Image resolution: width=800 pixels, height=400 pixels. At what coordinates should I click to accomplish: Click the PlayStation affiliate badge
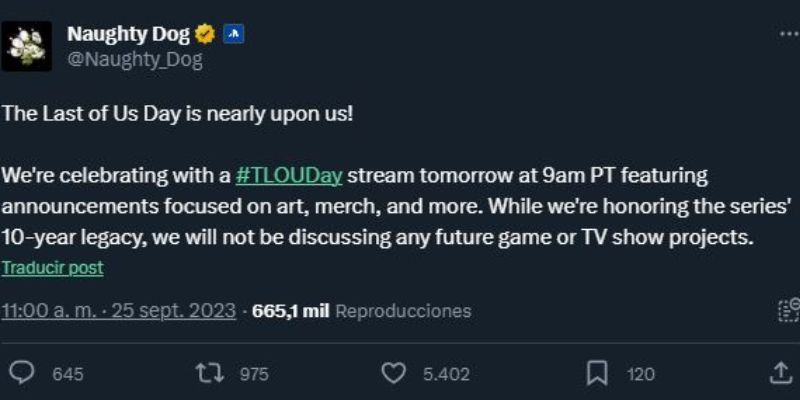tap(232, 34)
